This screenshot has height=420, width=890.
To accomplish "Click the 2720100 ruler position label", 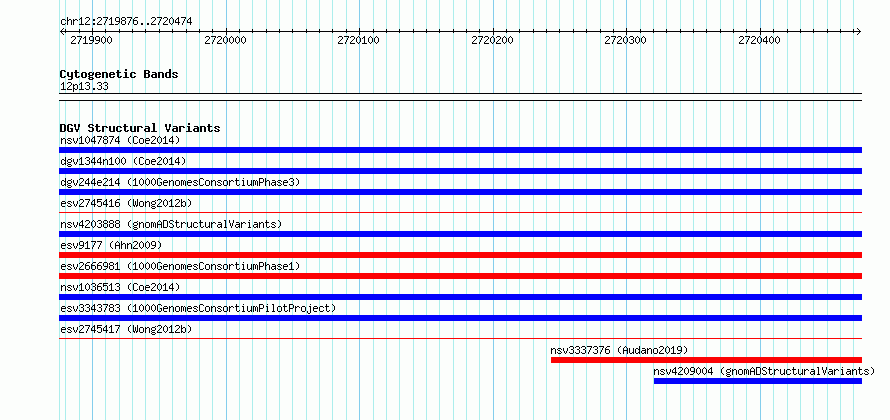I will coord(358,41).
